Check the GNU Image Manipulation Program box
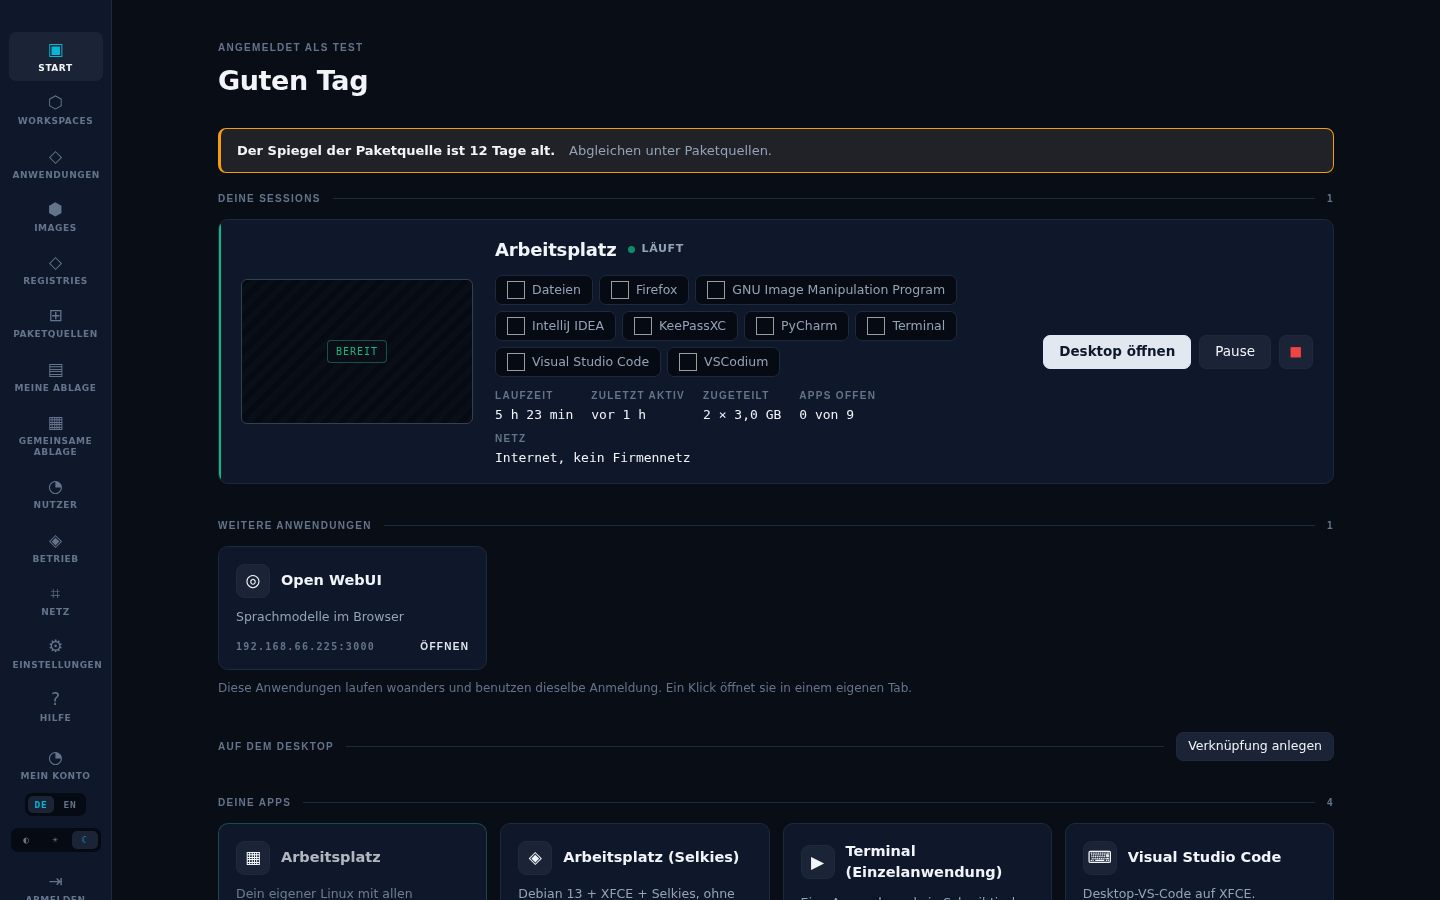1440x900 pixels. coord(716,290)
